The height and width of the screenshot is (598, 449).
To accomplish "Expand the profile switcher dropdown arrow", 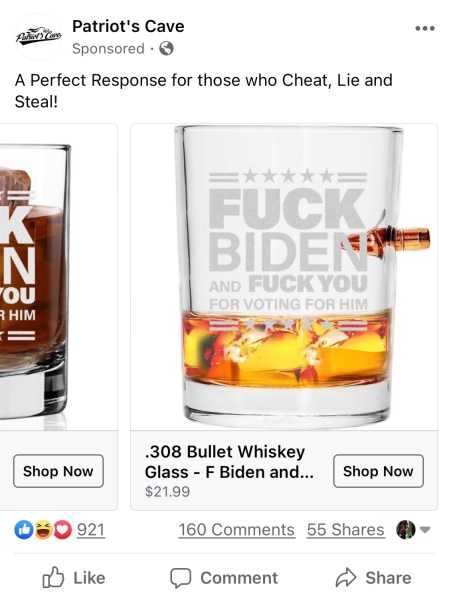I will coord(425,529).
